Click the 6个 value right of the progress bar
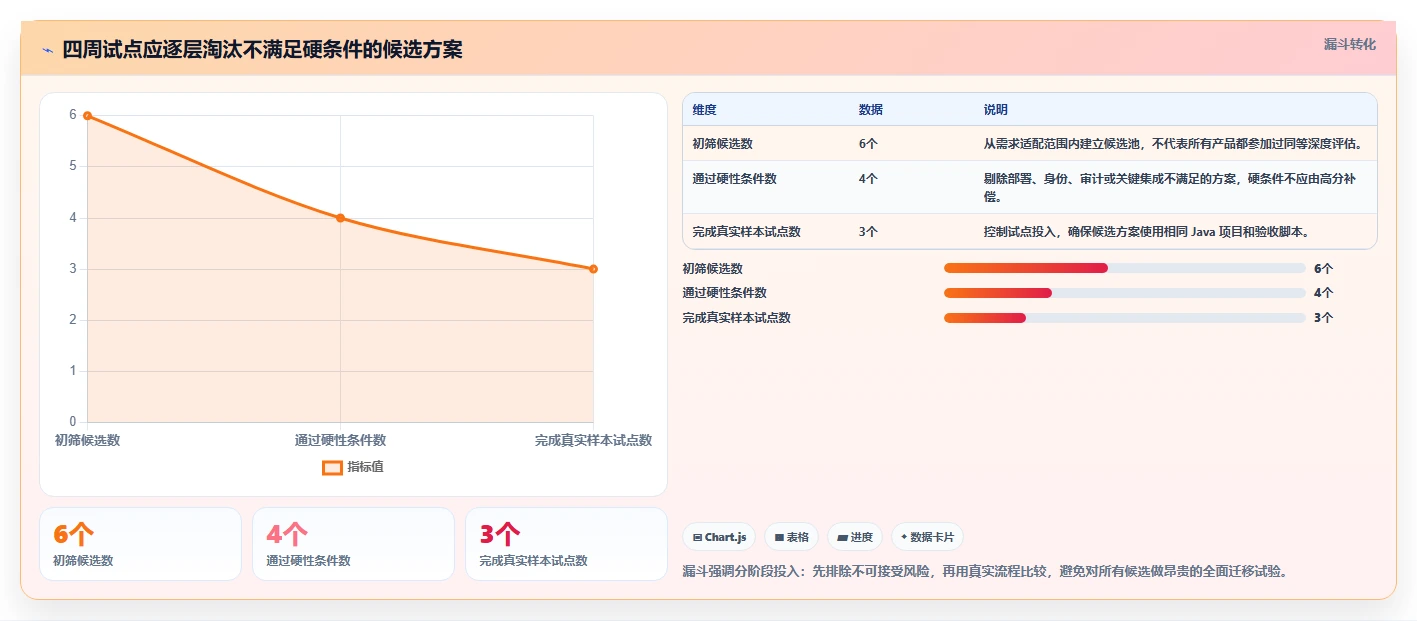This screenshot has width=1417, height=621. 1323,268
